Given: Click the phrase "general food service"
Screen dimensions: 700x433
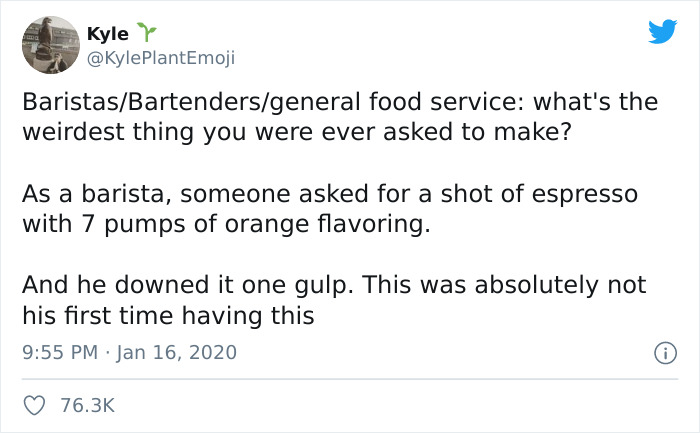Looking at the screenshot, I should tap(392, 104).
